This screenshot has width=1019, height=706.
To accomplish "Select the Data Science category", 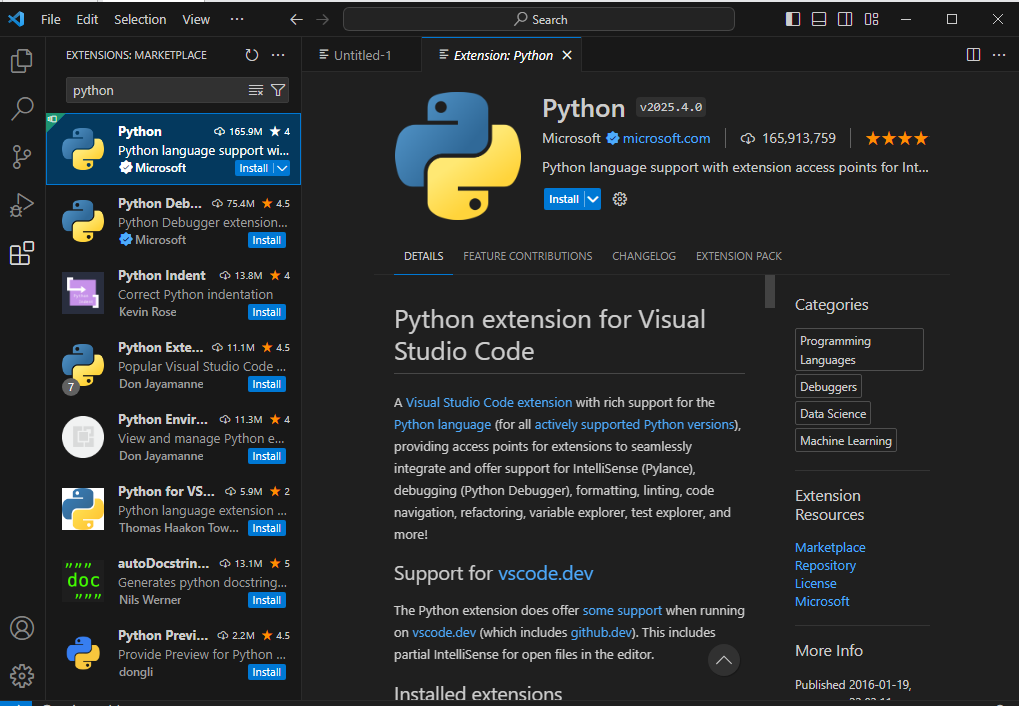I will (x=833, y=413).
